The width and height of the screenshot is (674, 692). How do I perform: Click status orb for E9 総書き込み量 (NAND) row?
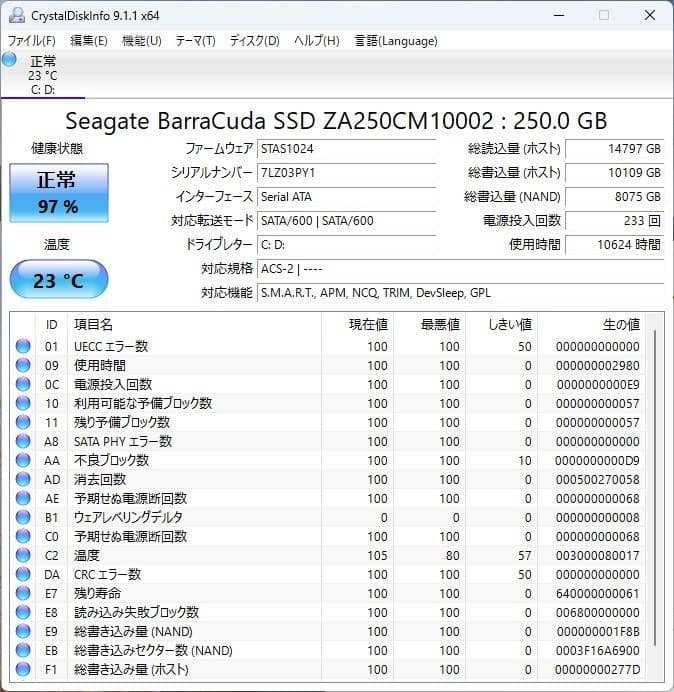tap(23, 631)
